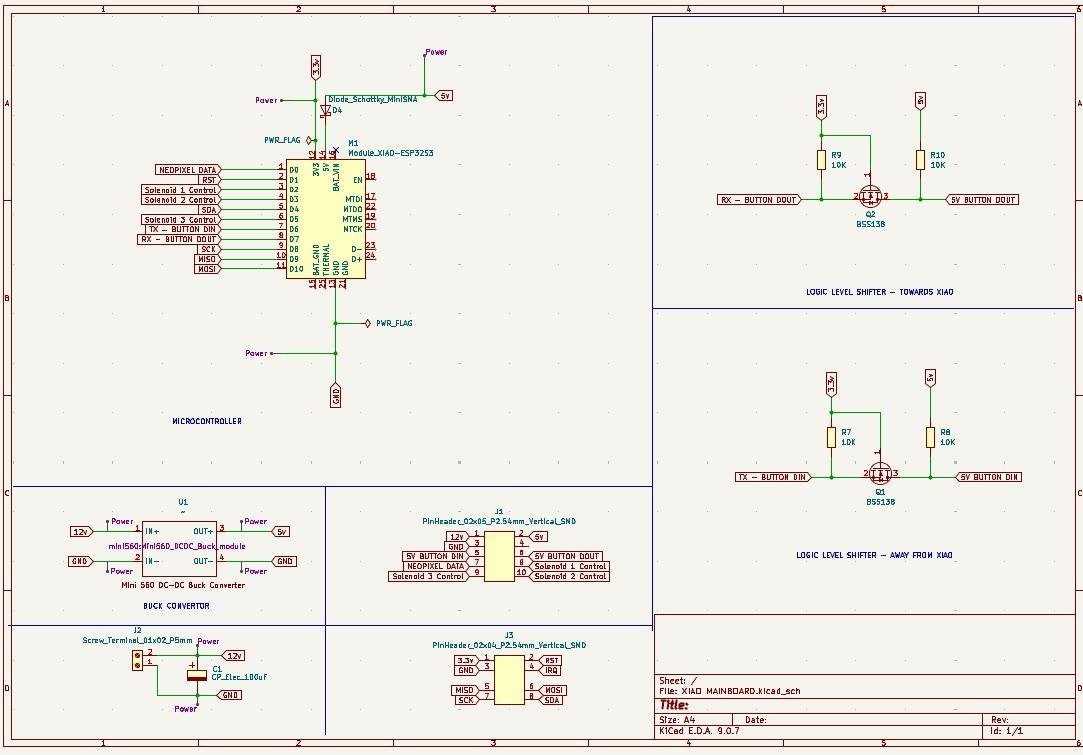Select the R10 10K resistor symbol

(920, 160)
